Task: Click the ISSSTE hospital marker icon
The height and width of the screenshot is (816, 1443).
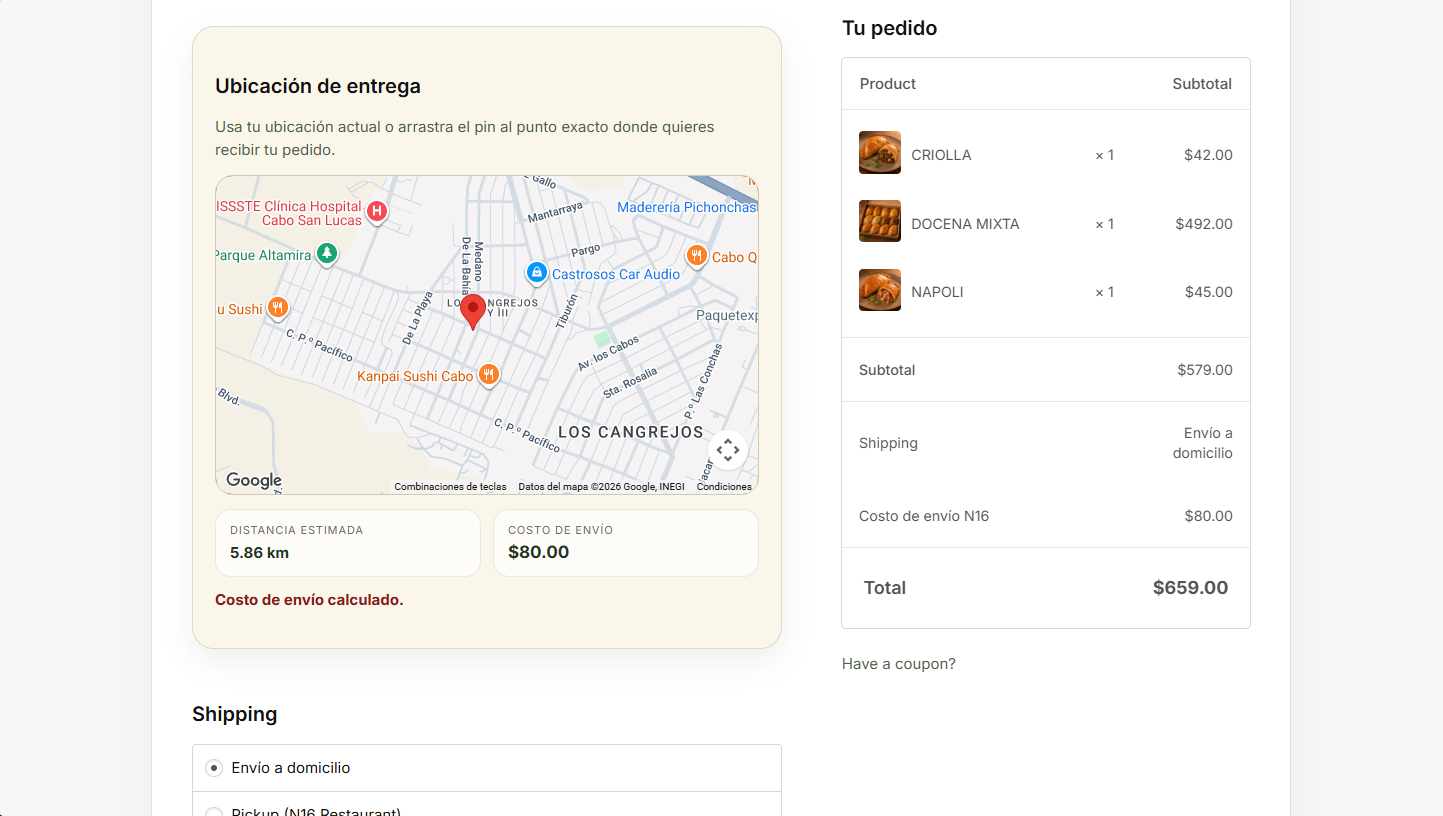Action: click(377, 212)
